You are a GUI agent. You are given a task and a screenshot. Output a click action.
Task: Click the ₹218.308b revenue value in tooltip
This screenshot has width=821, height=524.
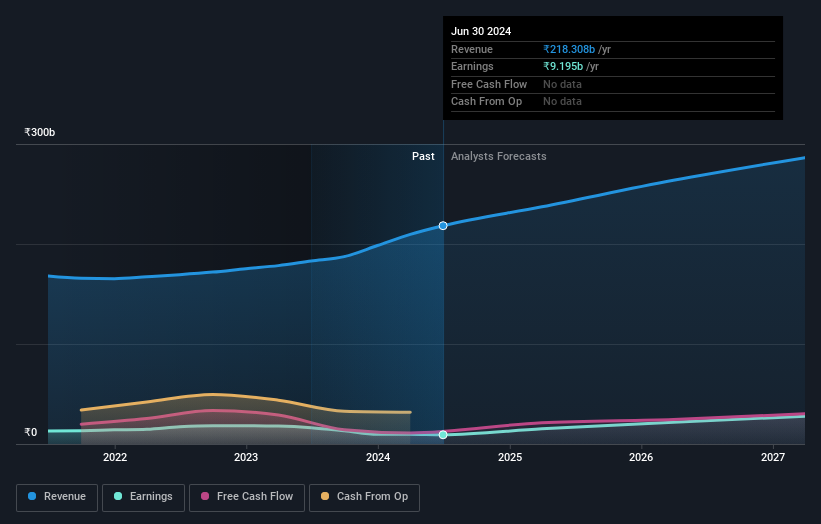pyautogui.click(x=569, y=49)
